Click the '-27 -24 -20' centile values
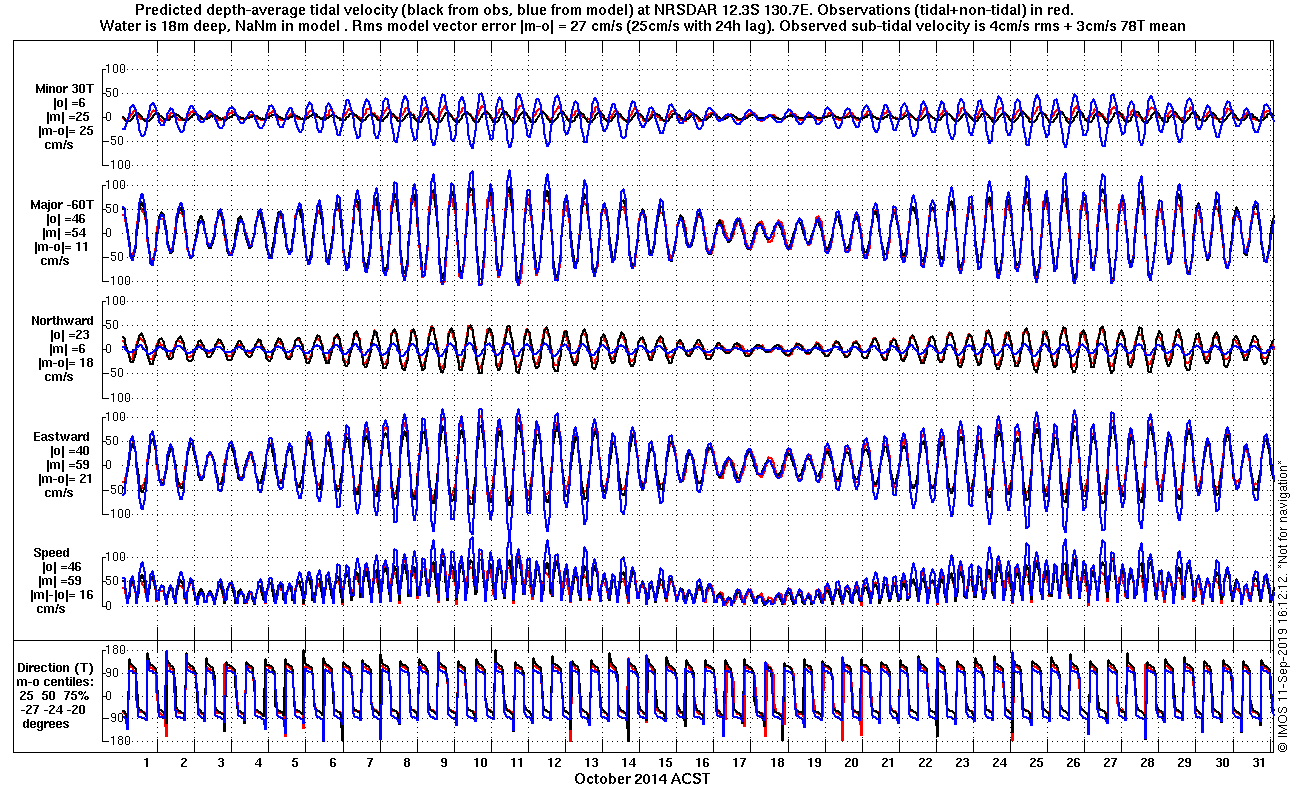 55,710
